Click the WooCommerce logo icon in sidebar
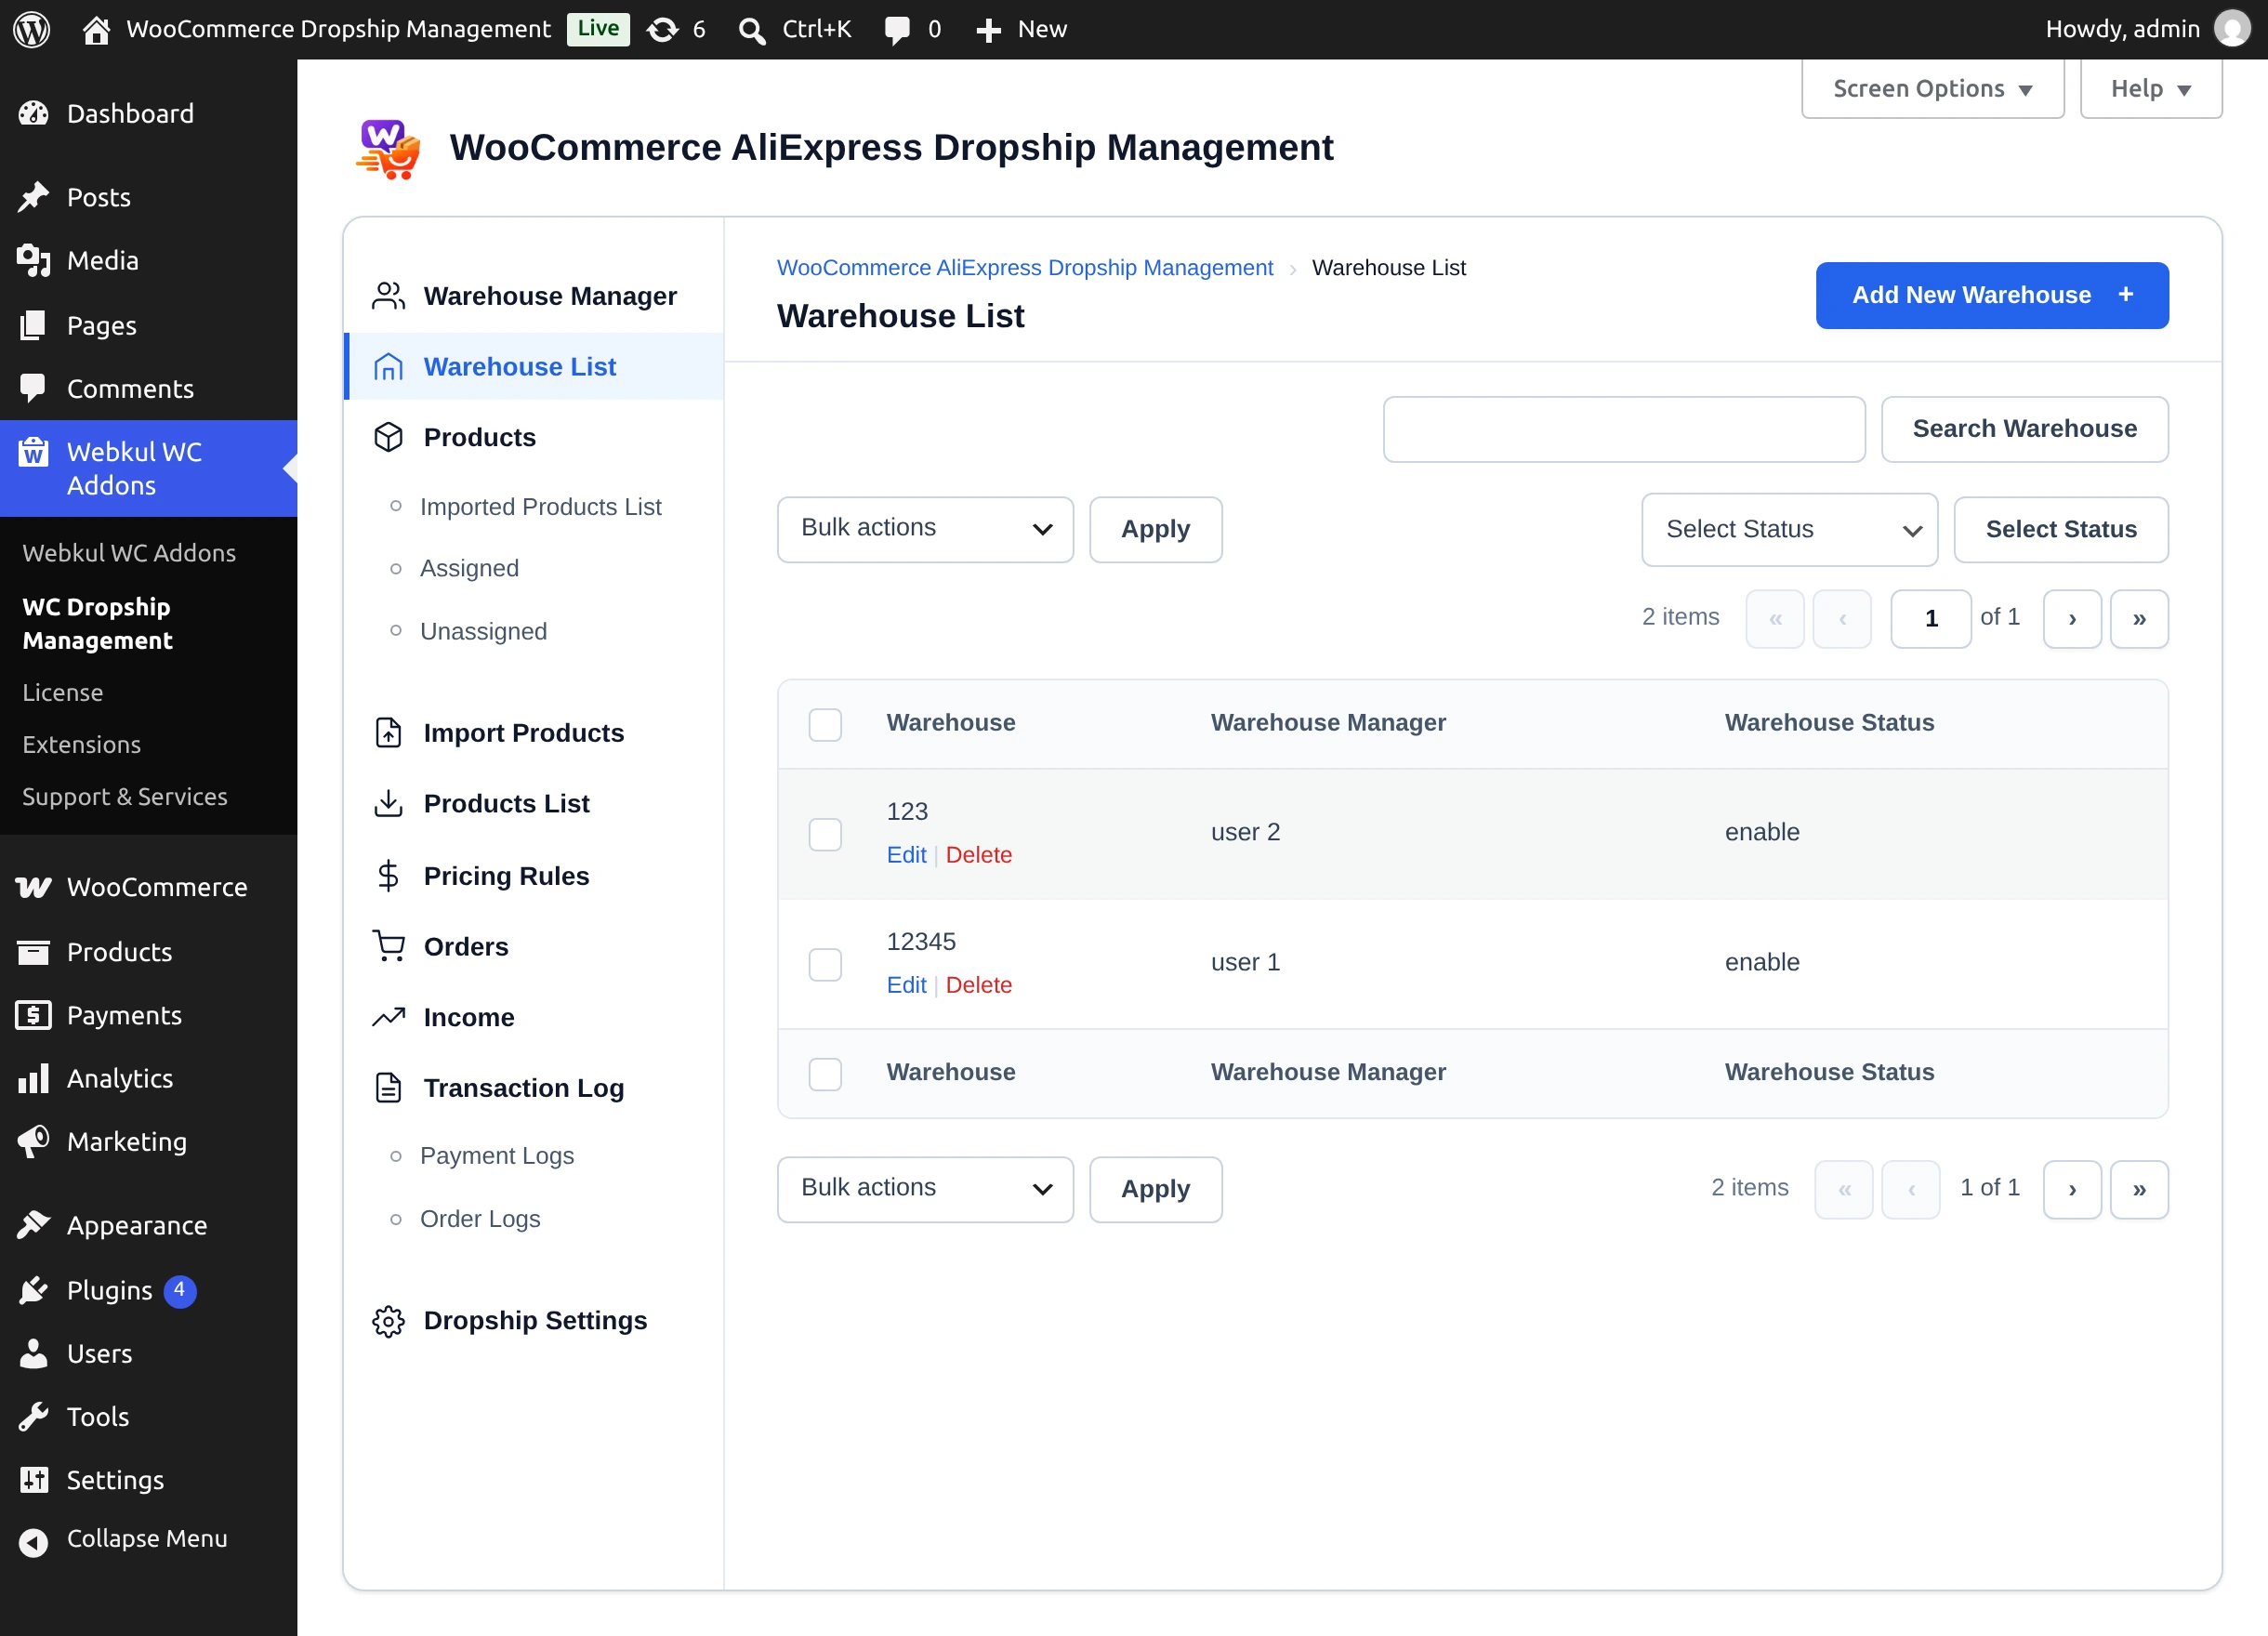2268x1636 pixels. click(33, 887)
